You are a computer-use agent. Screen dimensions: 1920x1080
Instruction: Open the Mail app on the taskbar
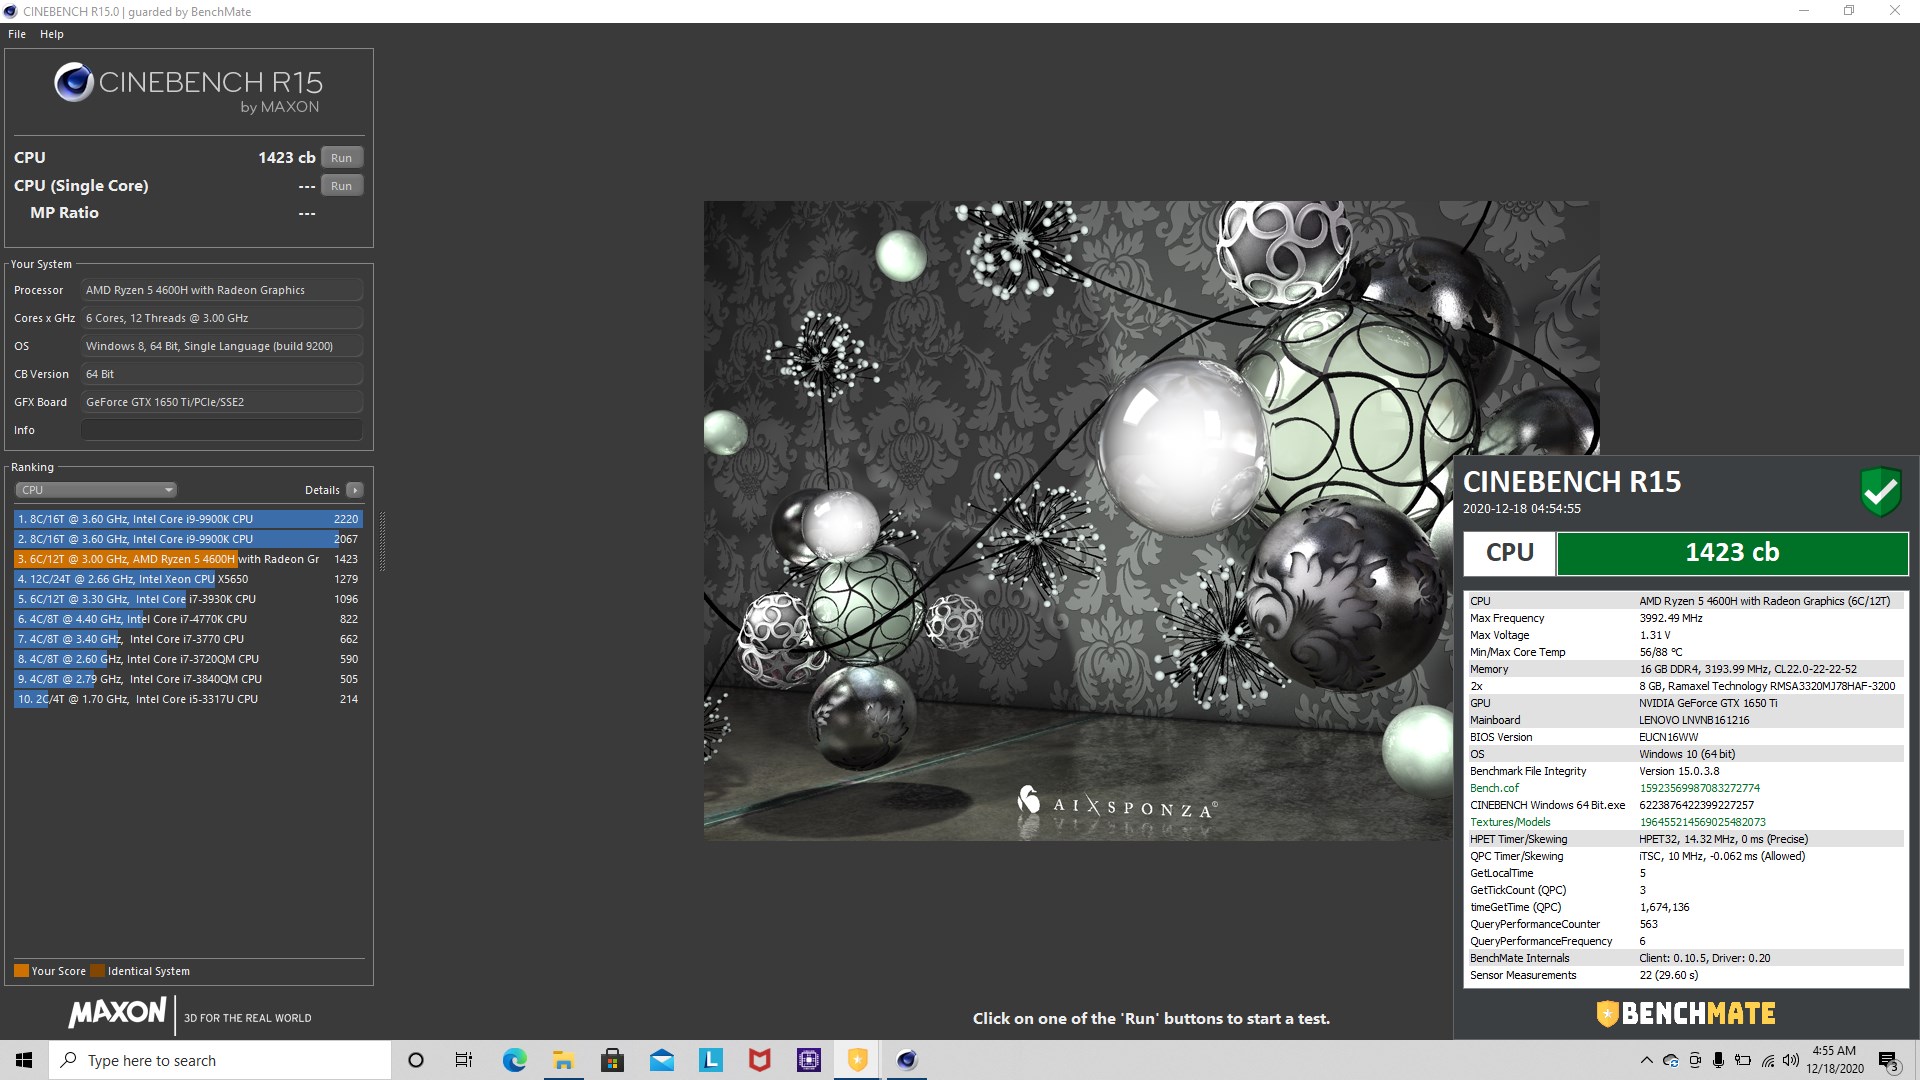point(661,1060)
